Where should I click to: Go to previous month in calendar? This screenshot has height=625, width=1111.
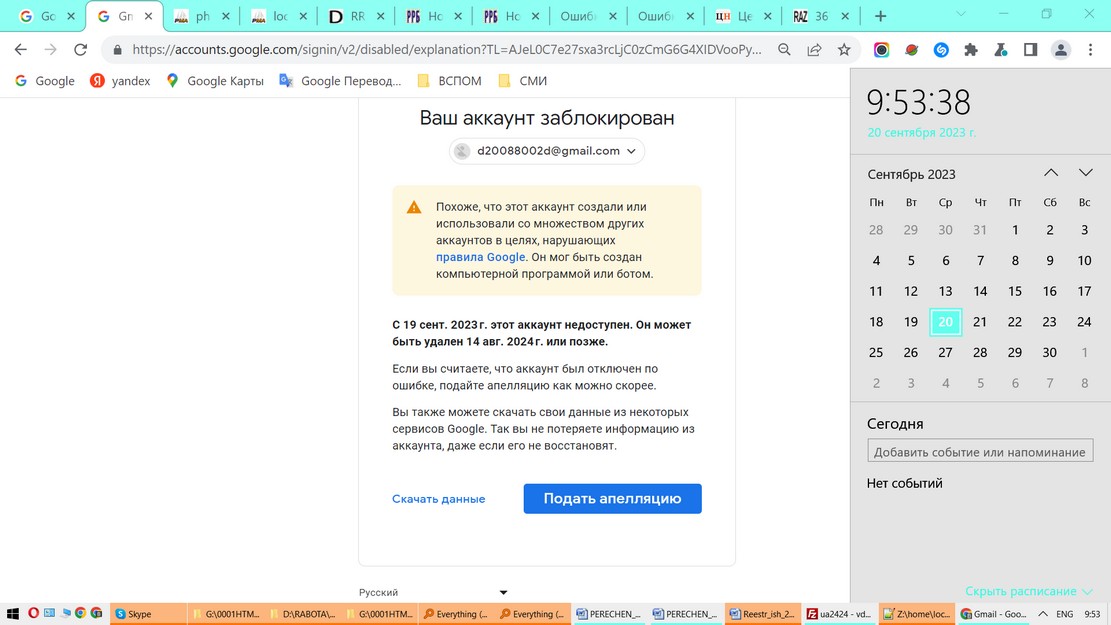click(1051, 173)
